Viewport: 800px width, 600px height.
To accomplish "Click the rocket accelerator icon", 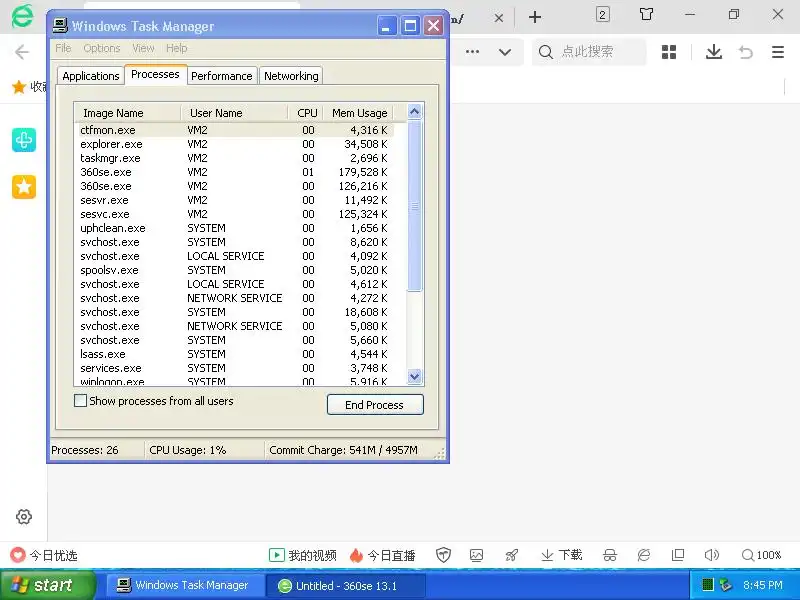I will click(x=511, y=555).
